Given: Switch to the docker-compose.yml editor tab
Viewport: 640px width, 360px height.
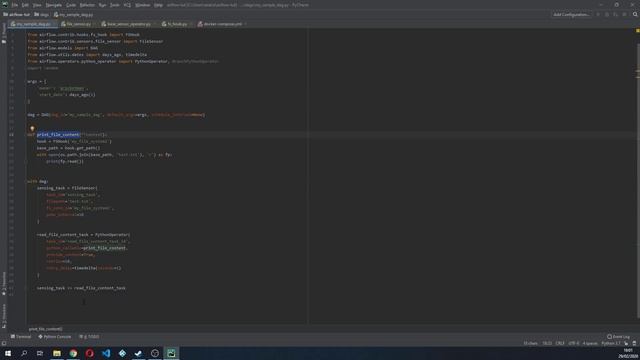Looking at the screenshot, I should pos(222,24).
